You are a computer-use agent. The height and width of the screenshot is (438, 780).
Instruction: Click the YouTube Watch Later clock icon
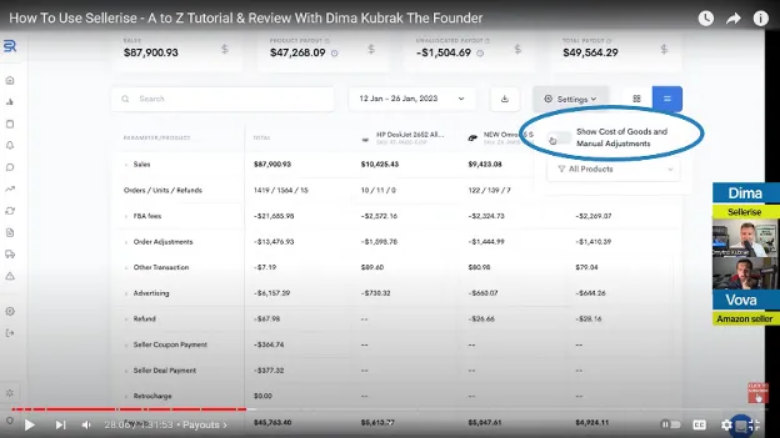(x=706, y=18)
